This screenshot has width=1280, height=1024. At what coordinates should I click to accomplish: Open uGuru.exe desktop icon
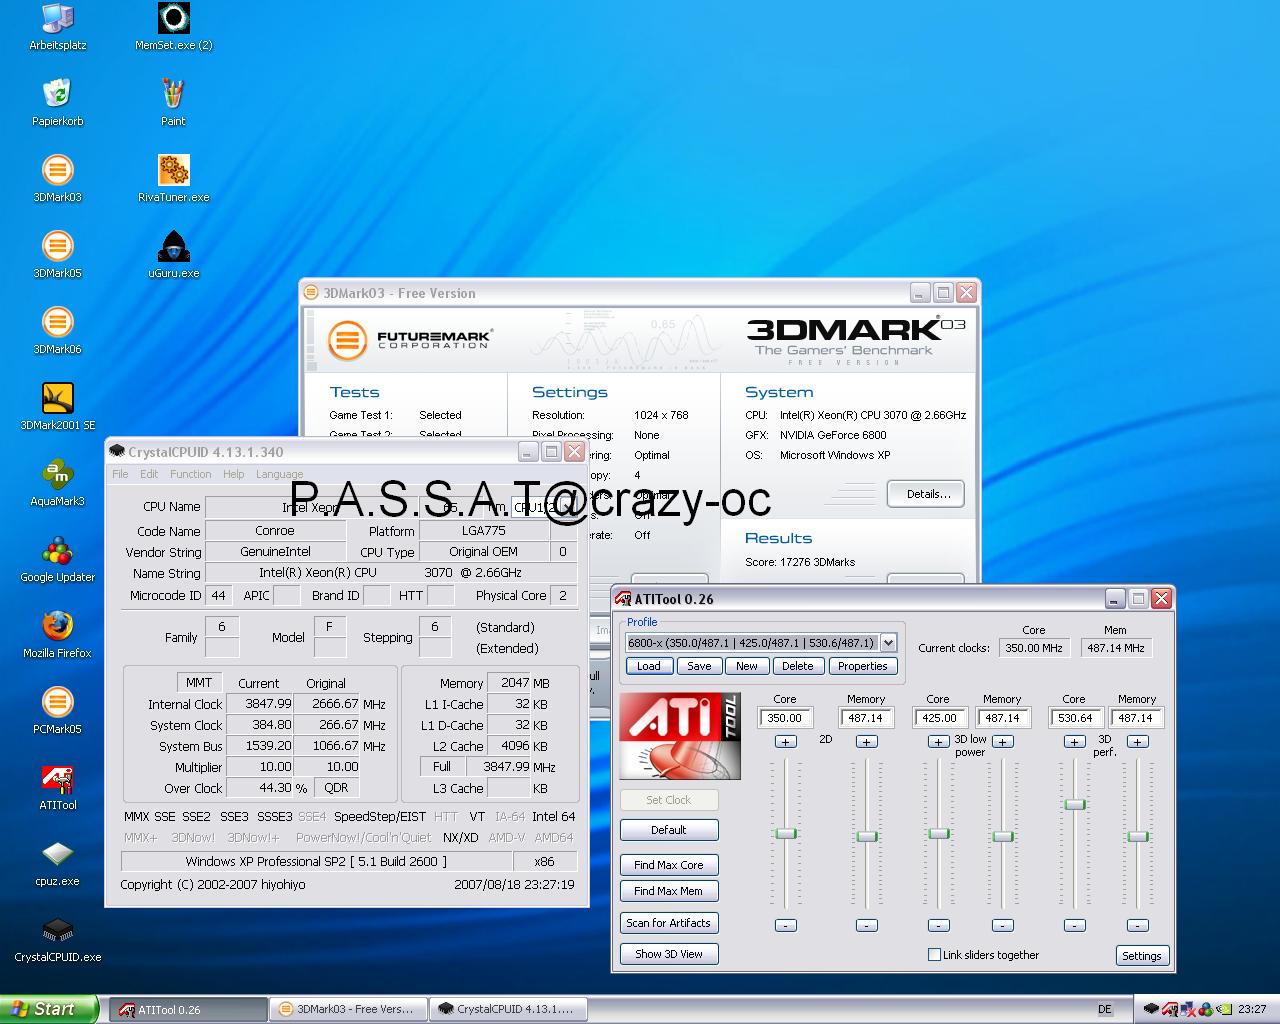click(x=173, y=255)
